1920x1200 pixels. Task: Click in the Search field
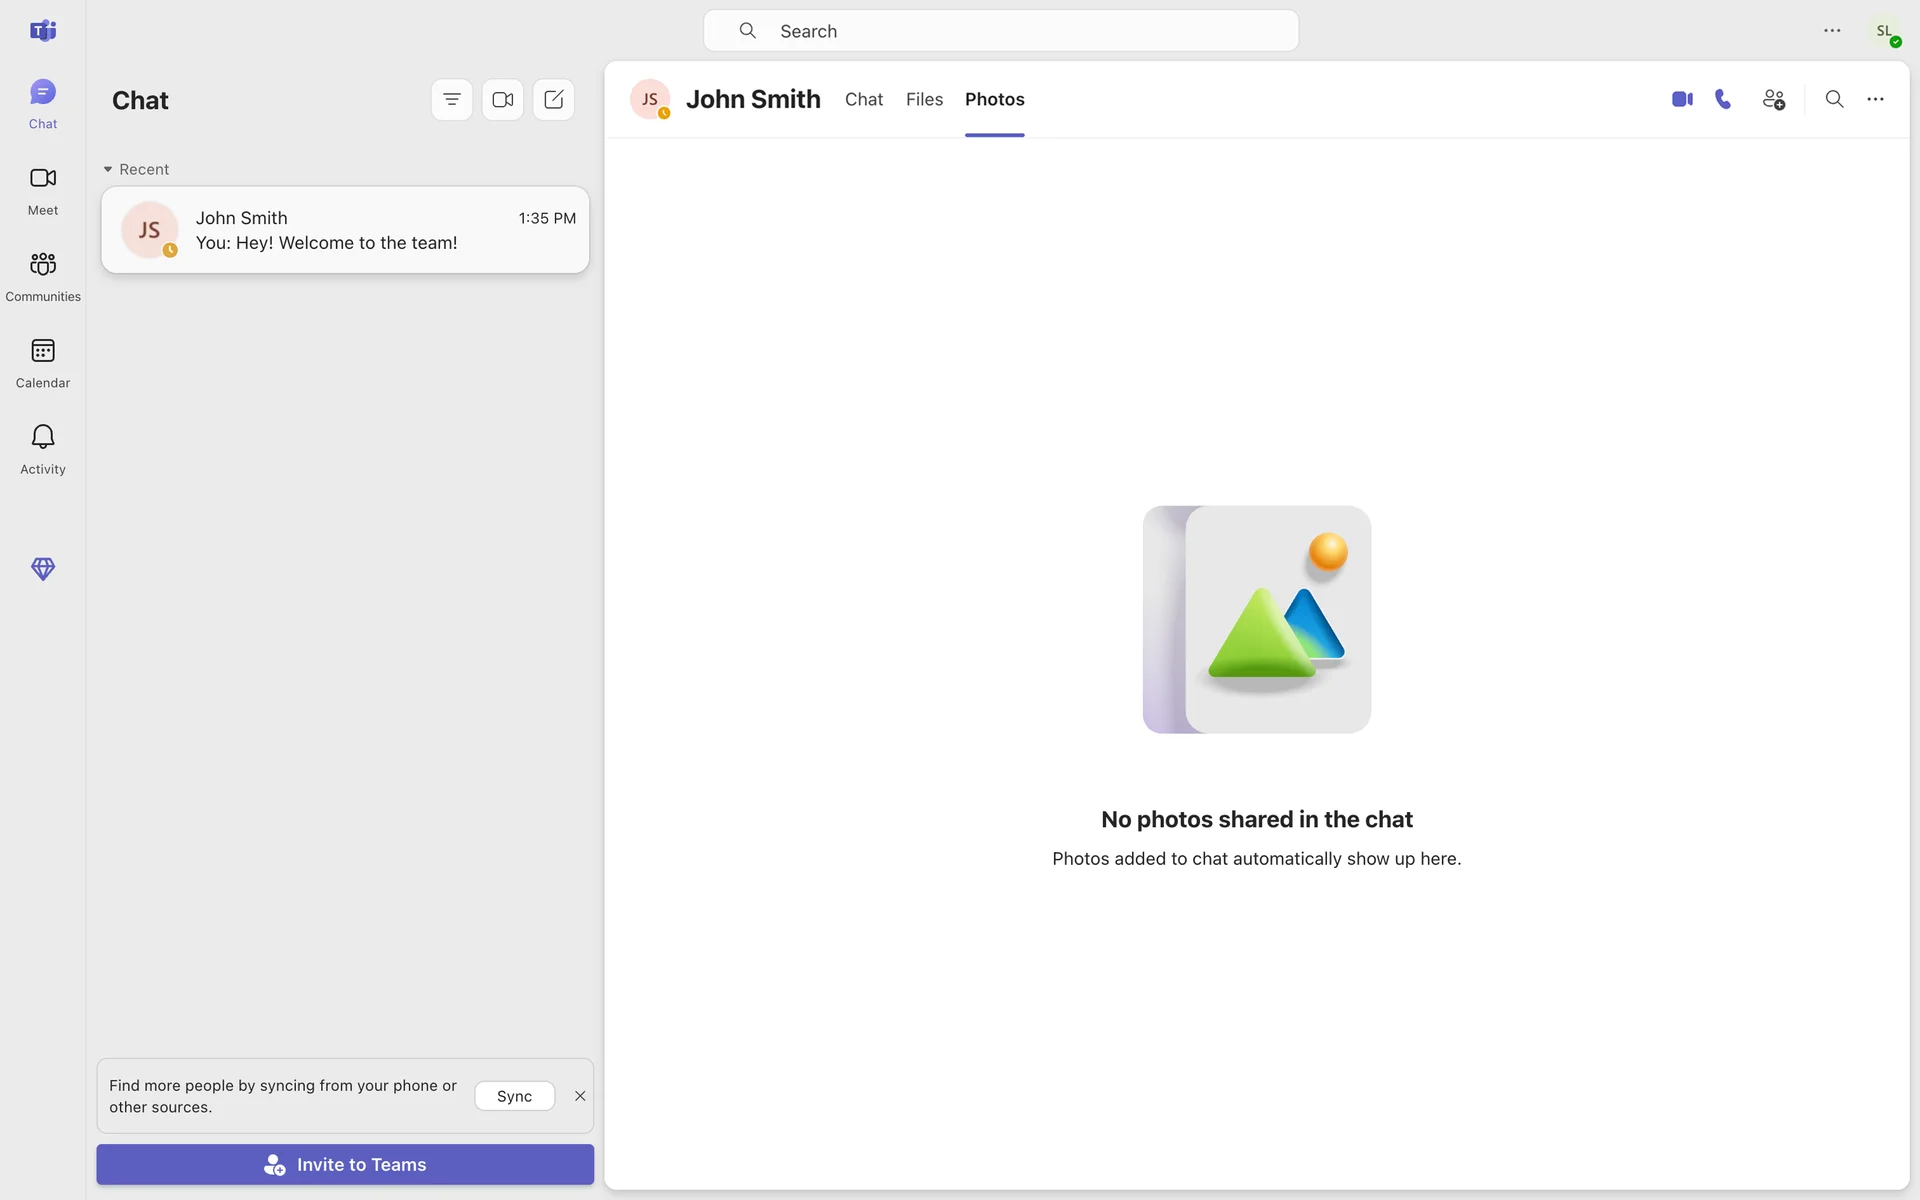tap(1000, 31)
